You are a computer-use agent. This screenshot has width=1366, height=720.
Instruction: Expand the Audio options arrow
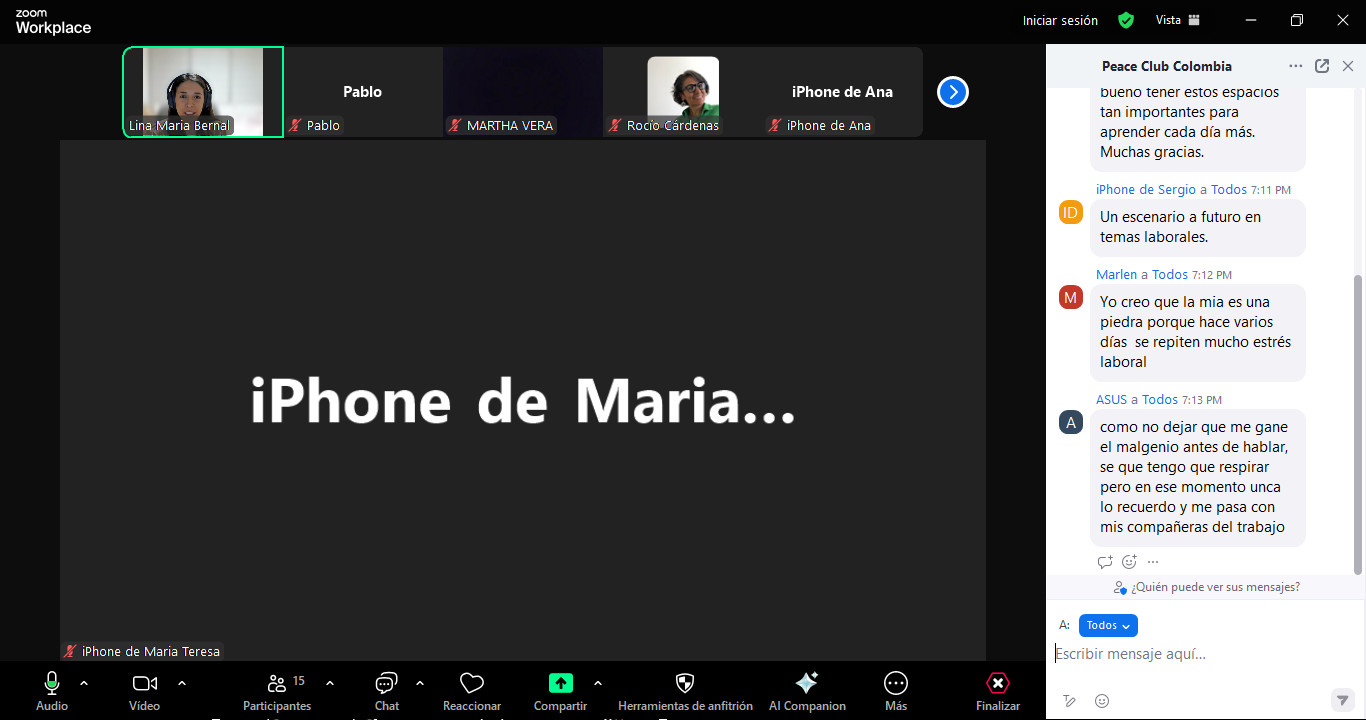(84, 683)
